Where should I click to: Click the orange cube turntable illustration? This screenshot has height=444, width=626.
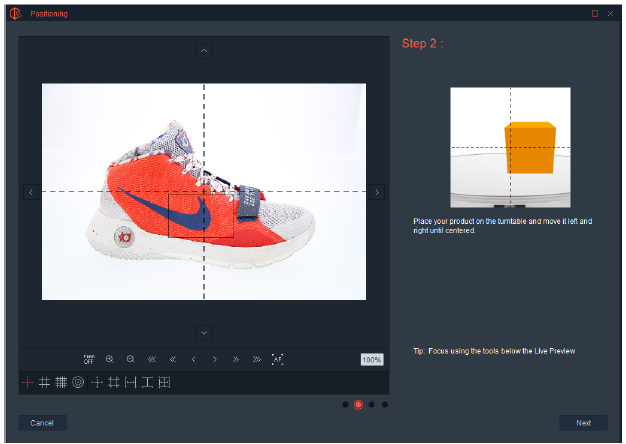pos(510,147)
